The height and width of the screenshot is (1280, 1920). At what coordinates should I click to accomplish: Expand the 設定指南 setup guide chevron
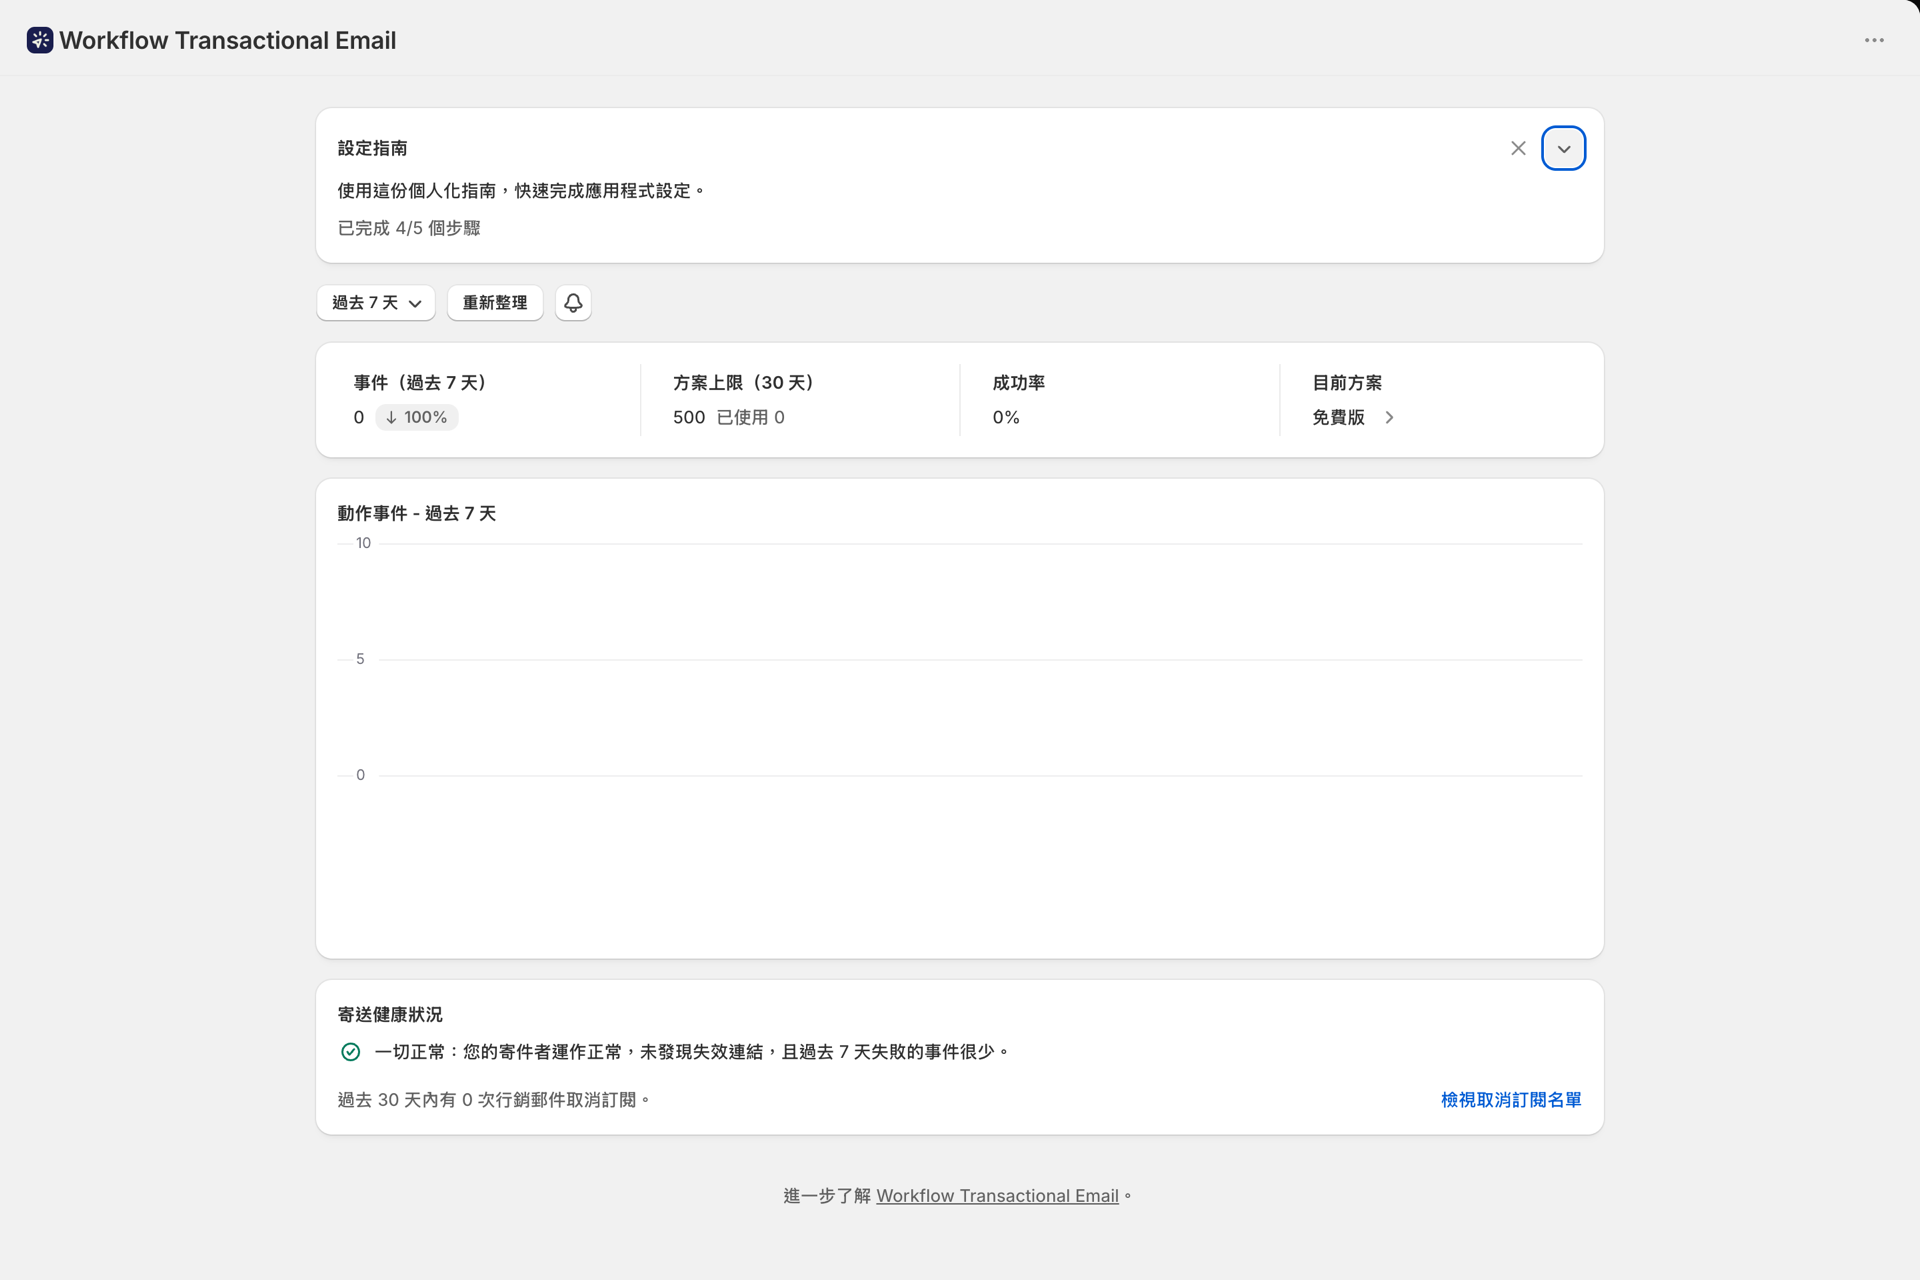click(1563, 148)
